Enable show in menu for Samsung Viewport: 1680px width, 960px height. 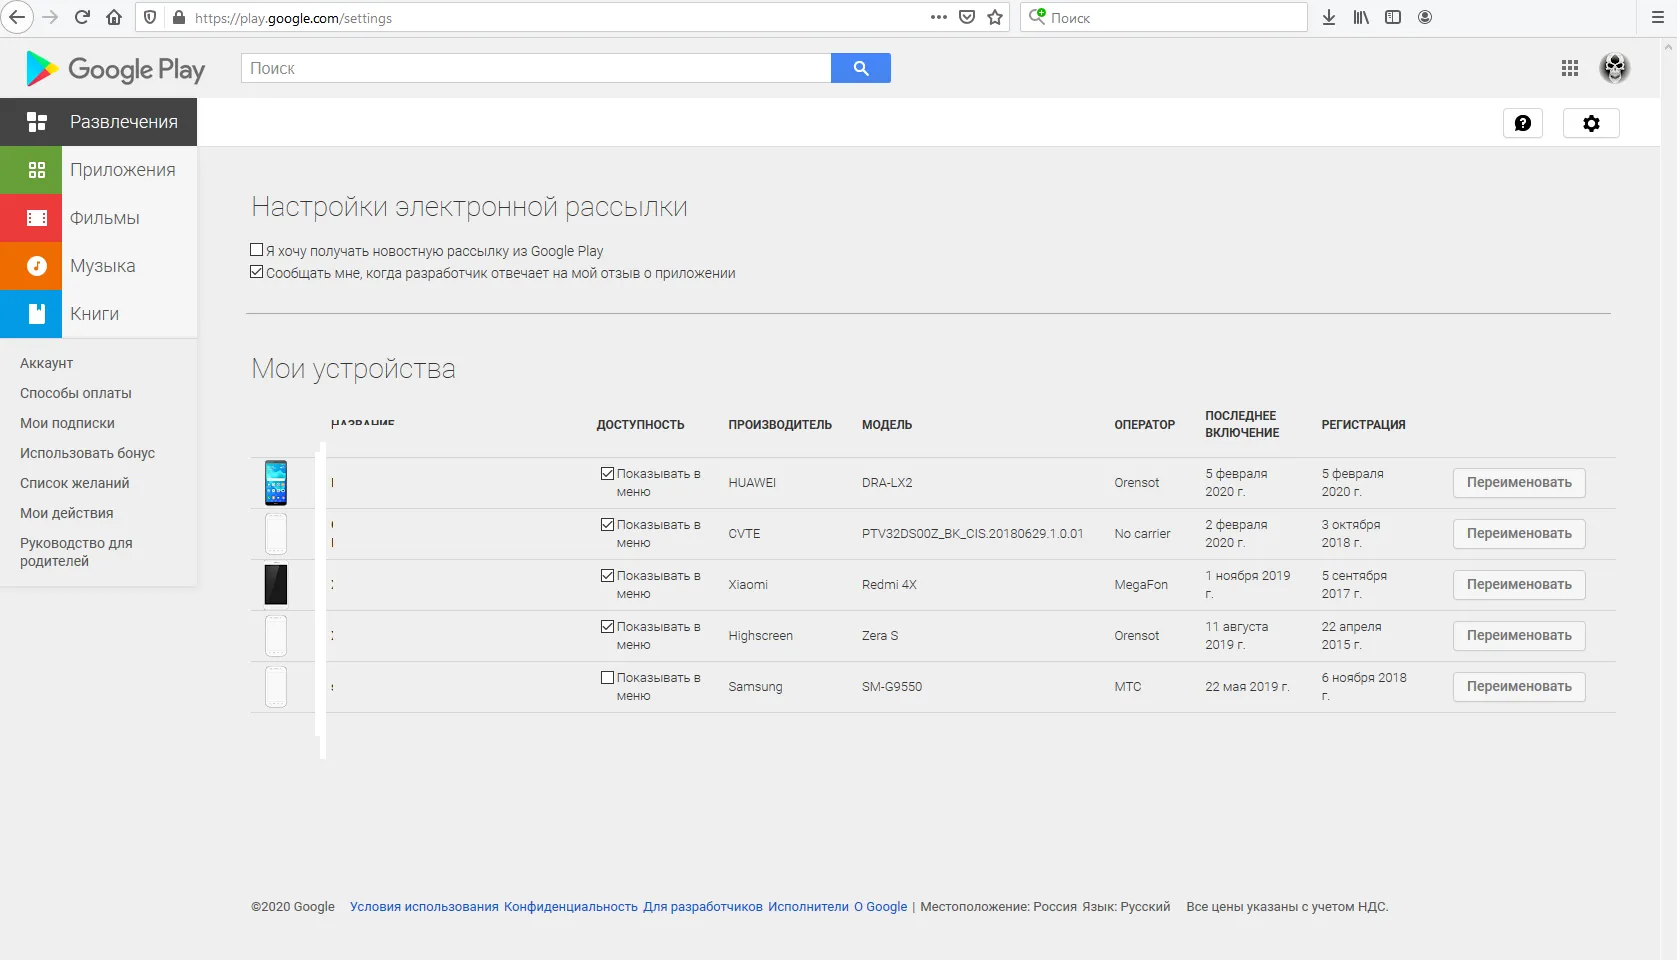[607, 677]
